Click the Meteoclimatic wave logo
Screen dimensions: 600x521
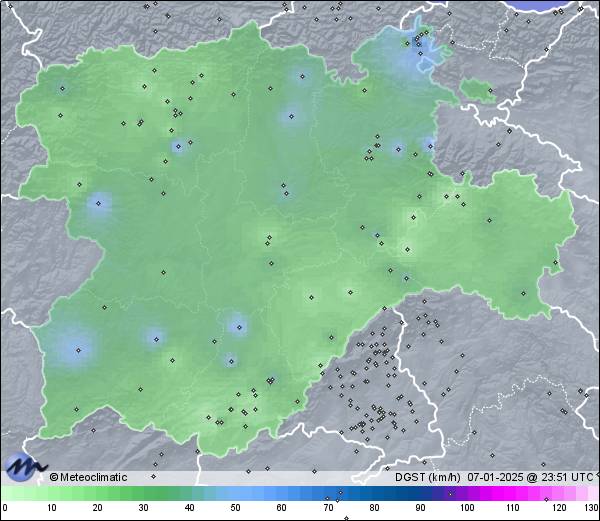pyautogui.click(x=25, y=467)
